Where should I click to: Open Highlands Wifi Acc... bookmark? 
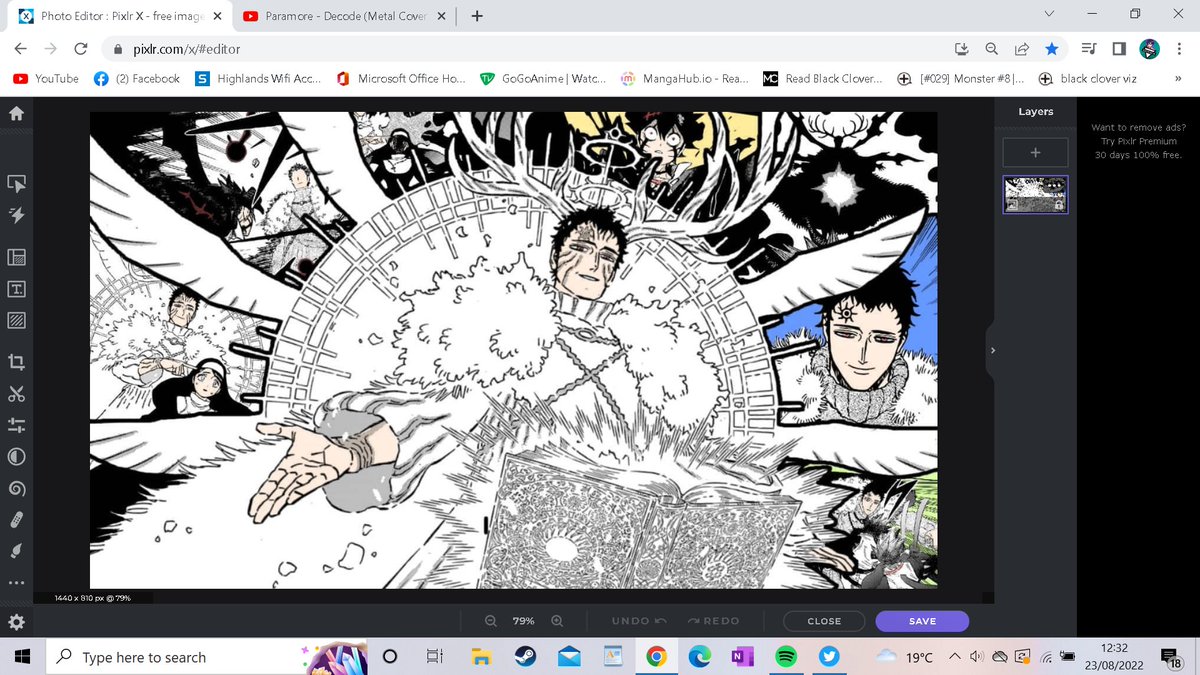point(258,78)
